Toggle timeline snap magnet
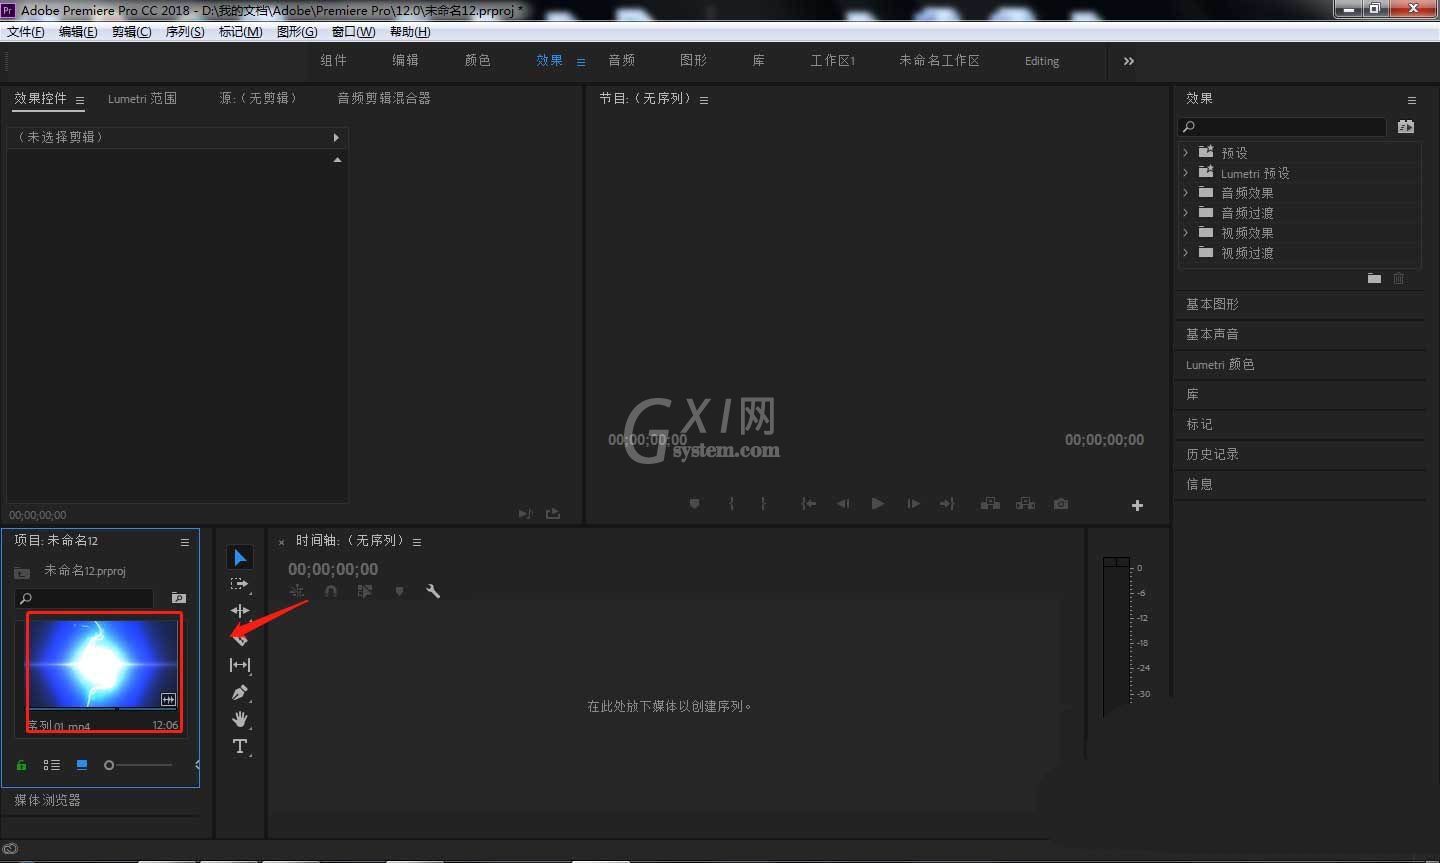This screenshot has width=1440, height=863. [x=331, y=591]
